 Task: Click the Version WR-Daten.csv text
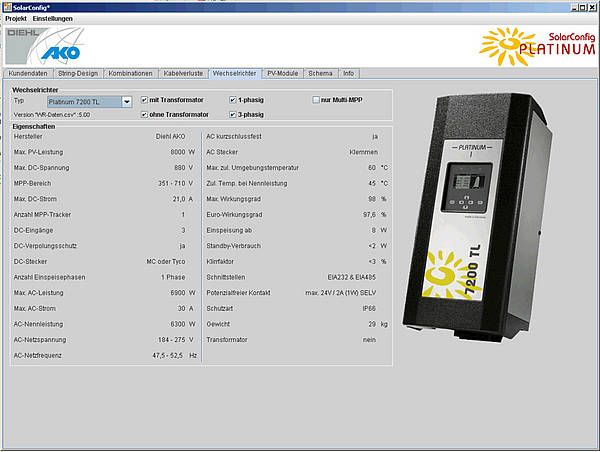[52, 115]
